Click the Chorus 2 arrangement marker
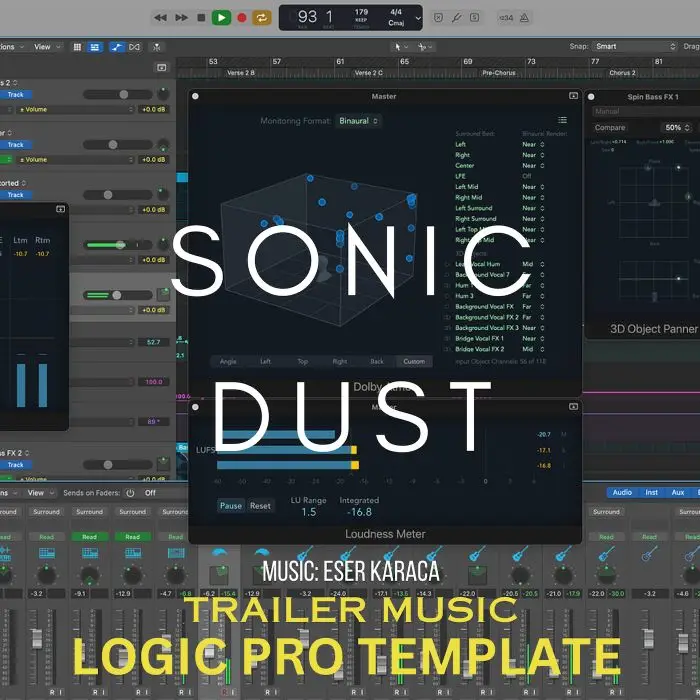The image size is (700, 700). point(622,73)
